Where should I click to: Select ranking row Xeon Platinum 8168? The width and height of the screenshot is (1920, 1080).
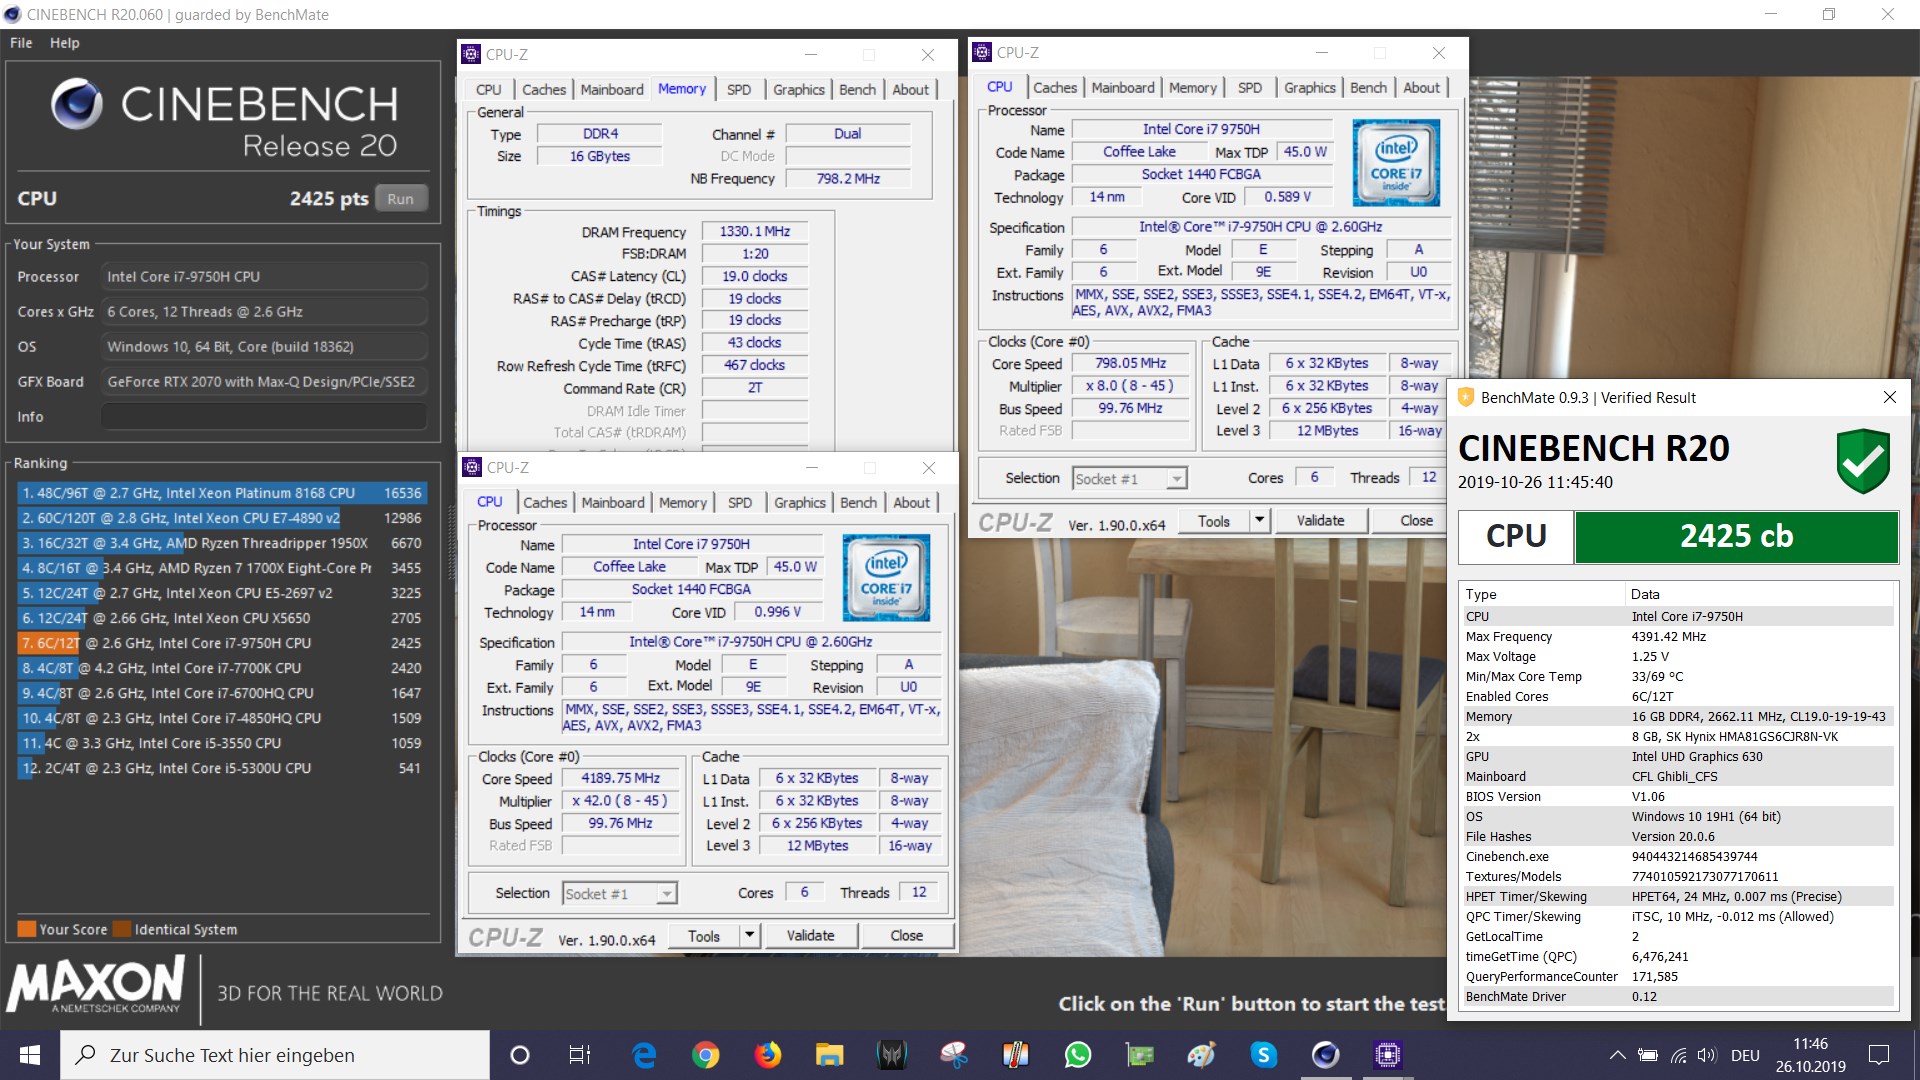point(222,493)
